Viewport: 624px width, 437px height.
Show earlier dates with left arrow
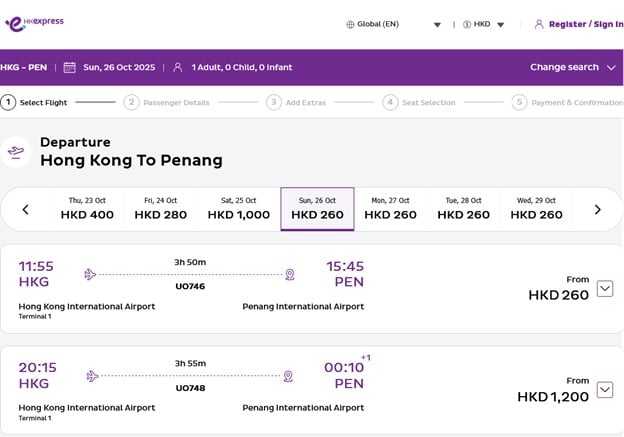point(25,209)
